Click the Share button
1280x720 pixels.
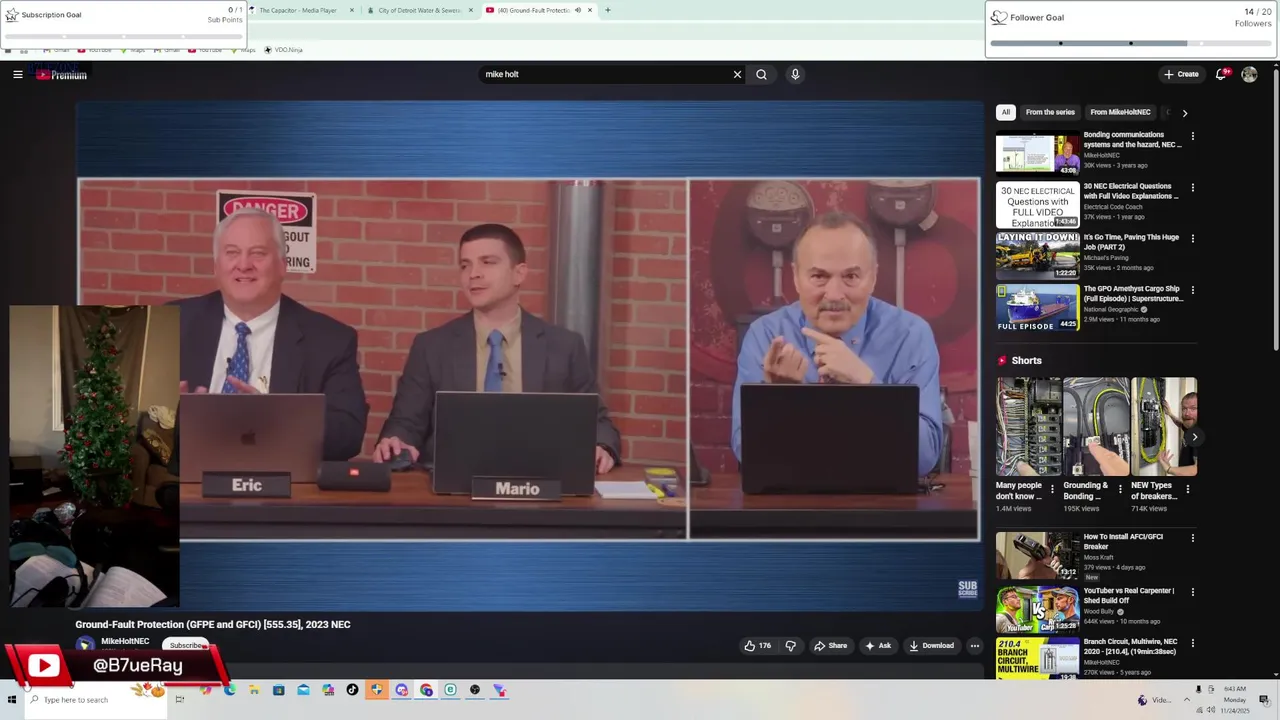tap(830, 646)
